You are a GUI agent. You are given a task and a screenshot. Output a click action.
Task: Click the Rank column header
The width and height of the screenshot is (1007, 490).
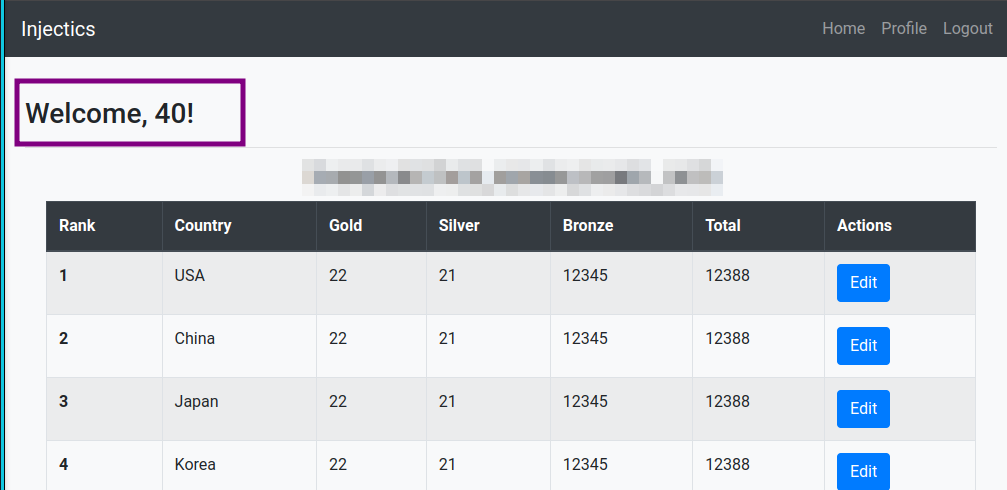(77, 226)
